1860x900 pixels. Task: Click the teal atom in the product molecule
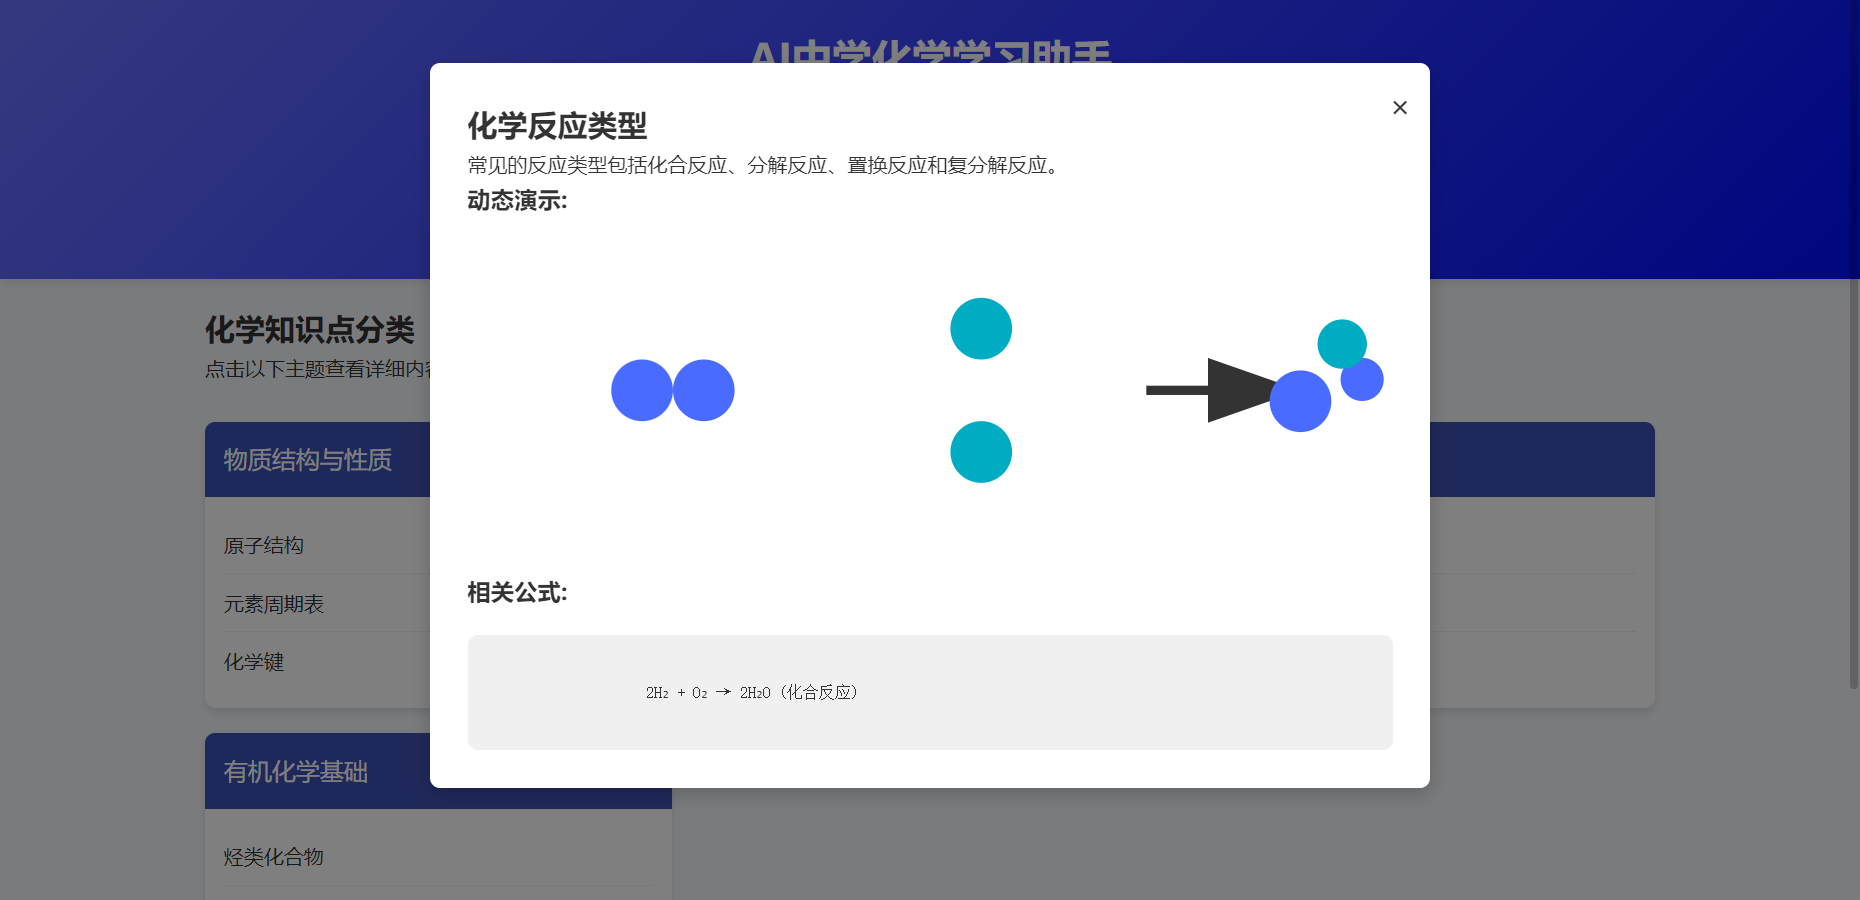coord(1341,342)
